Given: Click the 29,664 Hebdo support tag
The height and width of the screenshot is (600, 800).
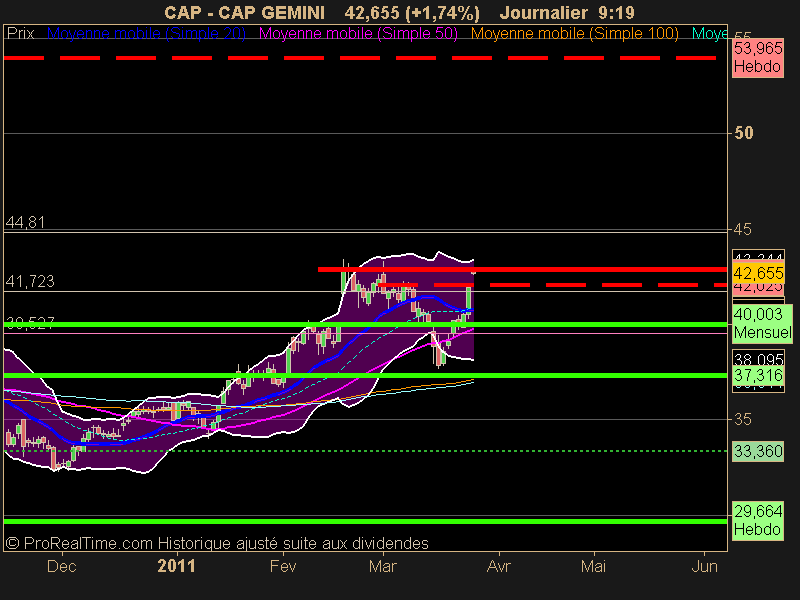Looking at the screenshot, I should (x=758, y=520).
